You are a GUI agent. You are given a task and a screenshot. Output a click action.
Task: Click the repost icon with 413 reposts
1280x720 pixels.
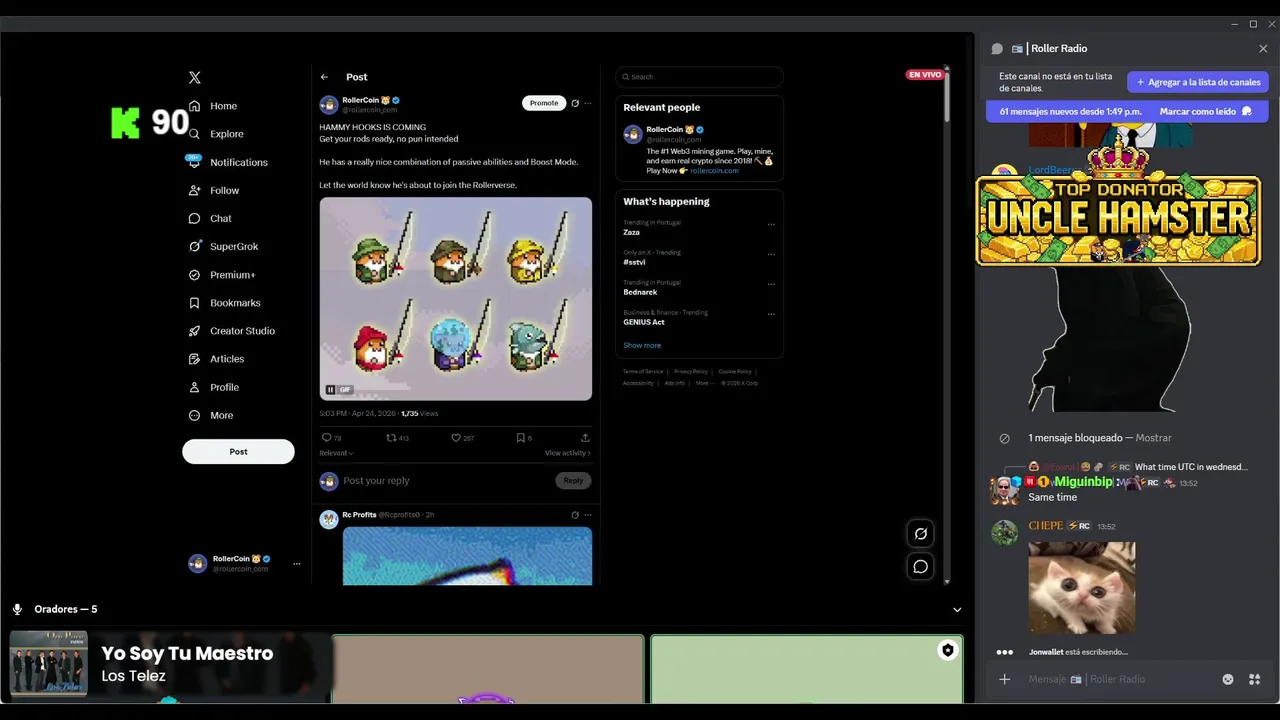click(x=392, y=438)
